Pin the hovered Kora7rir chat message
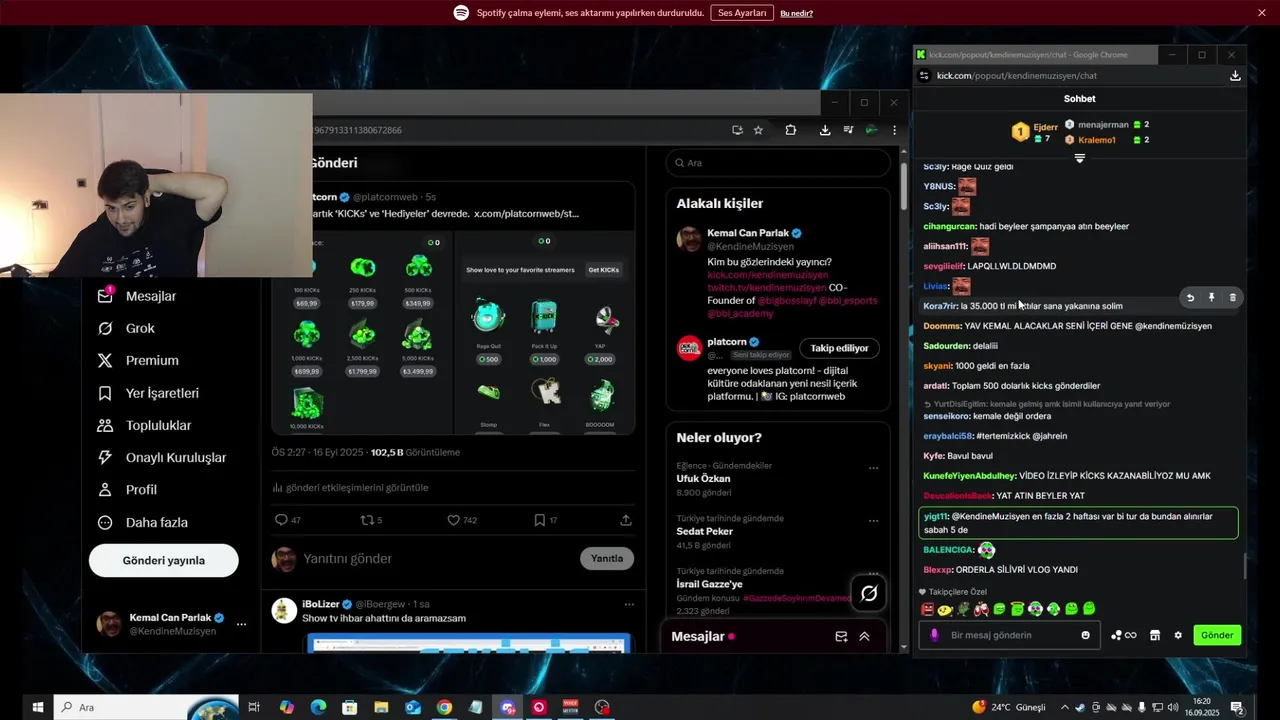 click(x=1211, y=298)
